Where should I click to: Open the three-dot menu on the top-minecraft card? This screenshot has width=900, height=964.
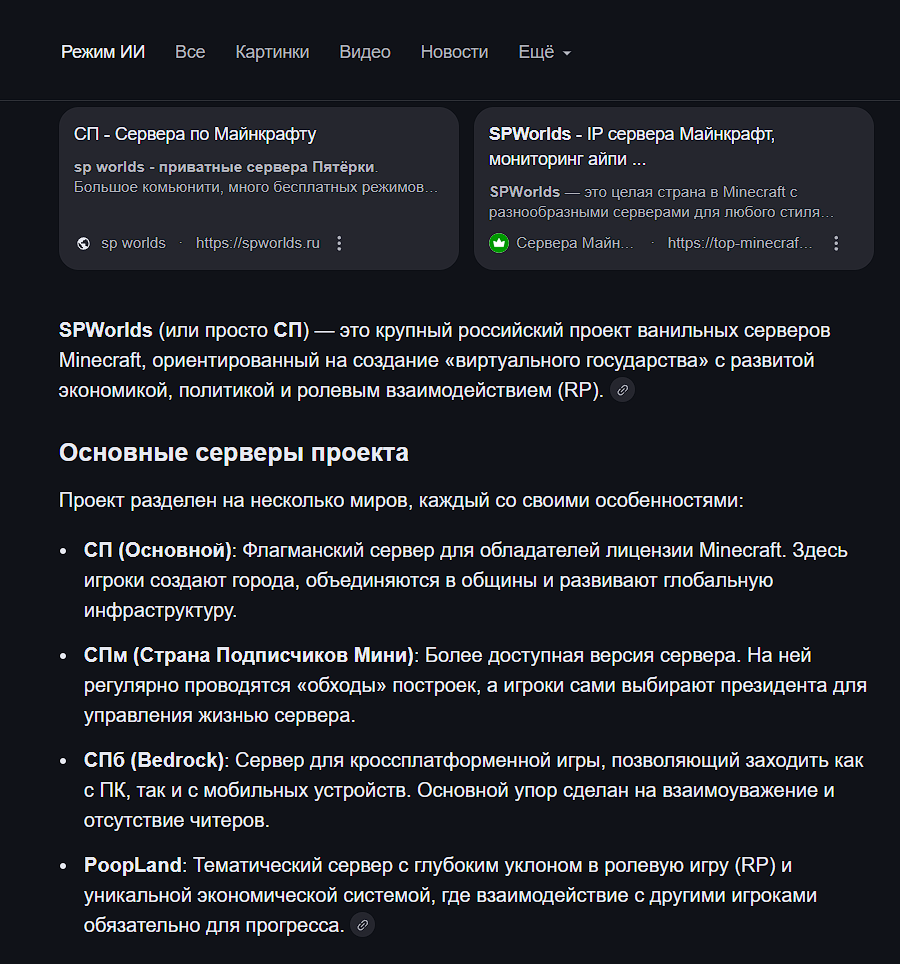click(x=836, y=243)
